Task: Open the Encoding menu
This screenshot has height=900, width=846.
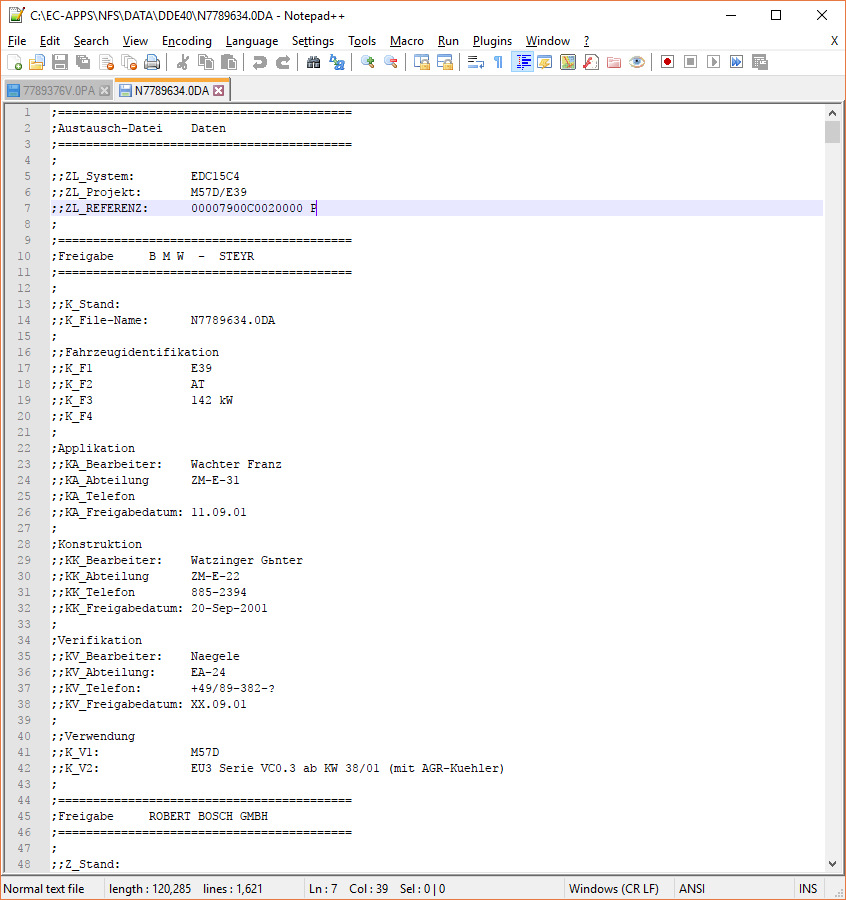Action: (187, 41)
